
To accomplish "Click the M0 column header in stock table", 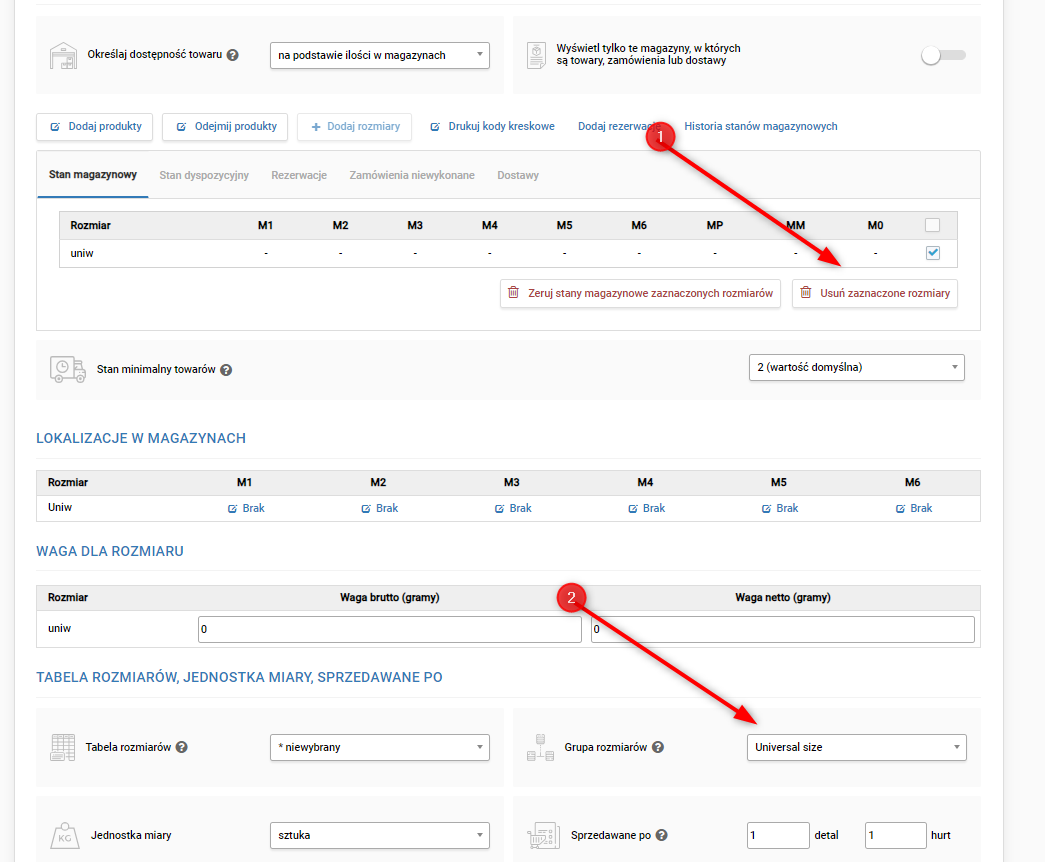I will [875, 225].
